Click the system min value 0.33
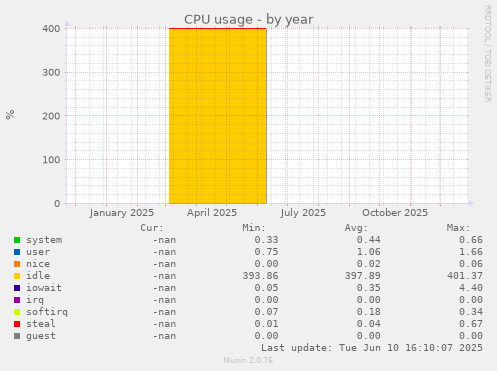Viewport: 497px width, 371px height. tap(266, 240)
